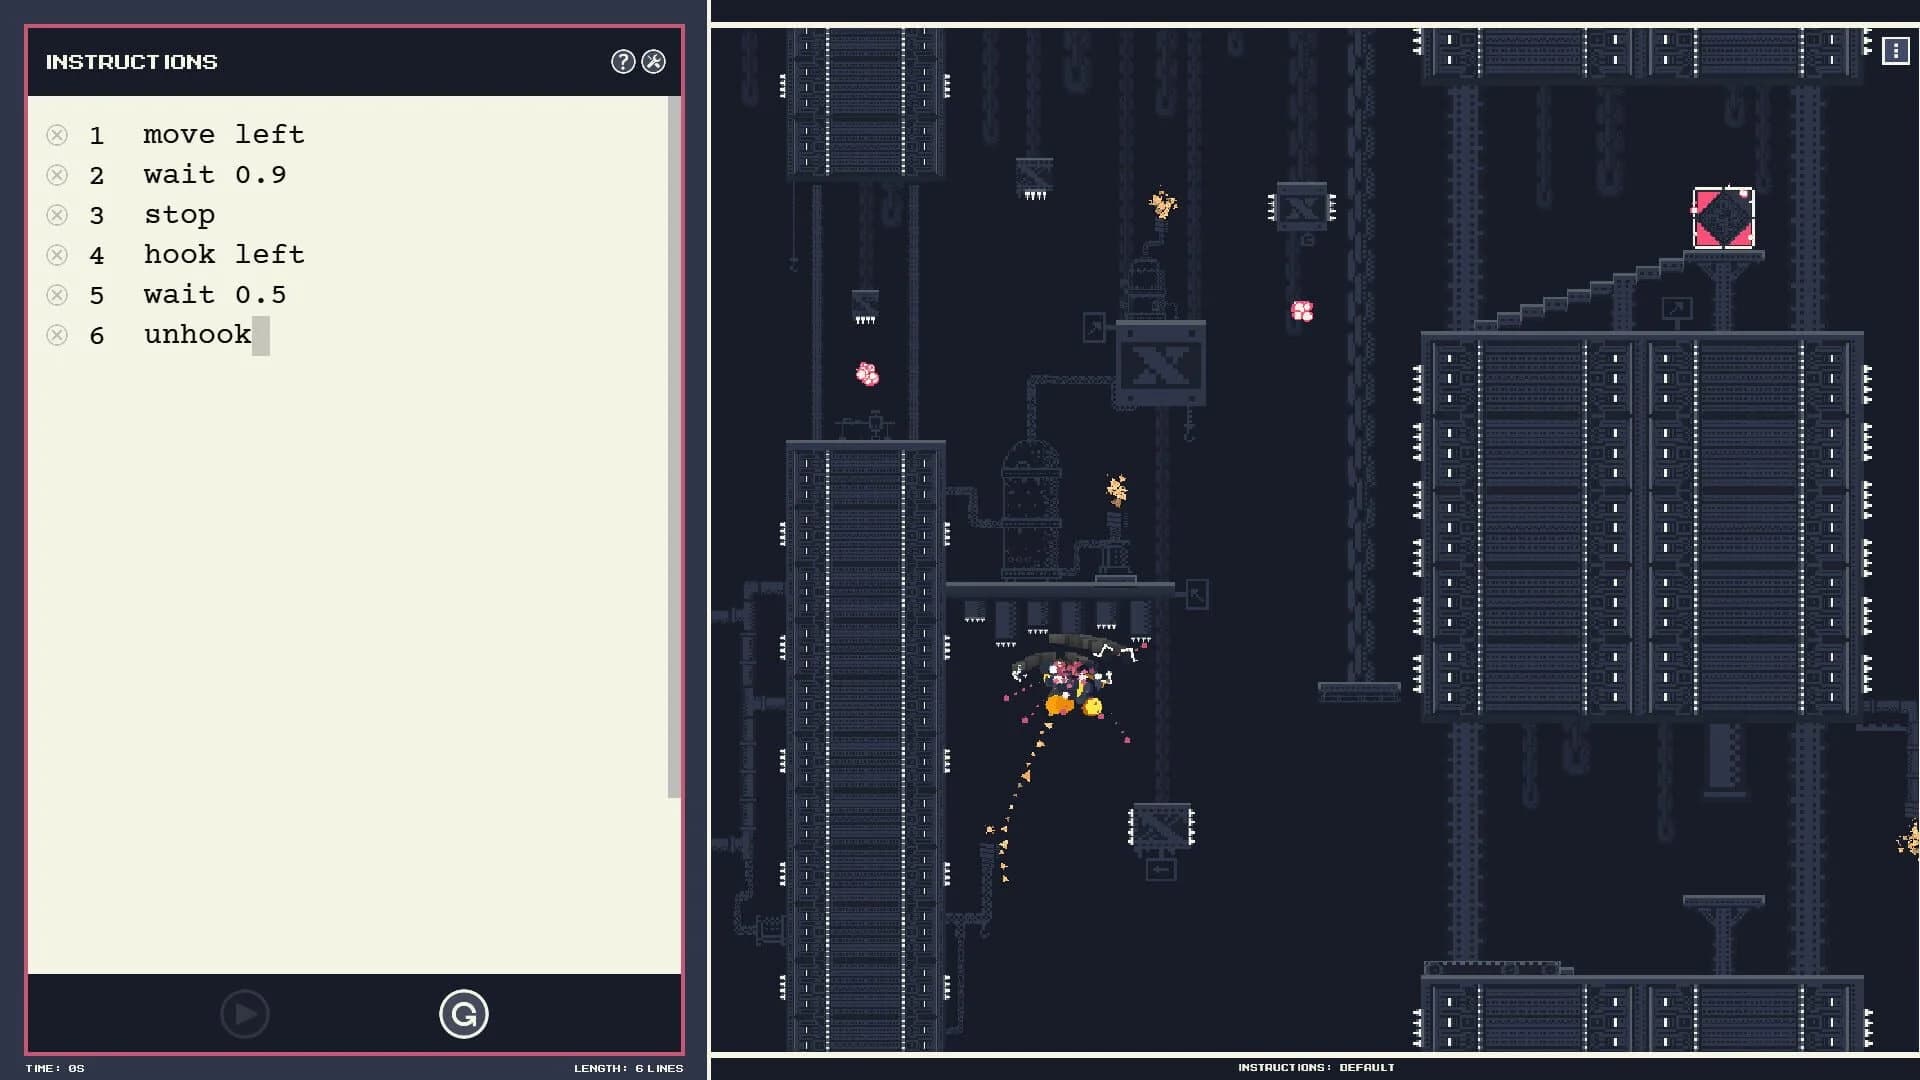Open help via the question mark icon
The image size is (1920, 1080).
(622, 61)
